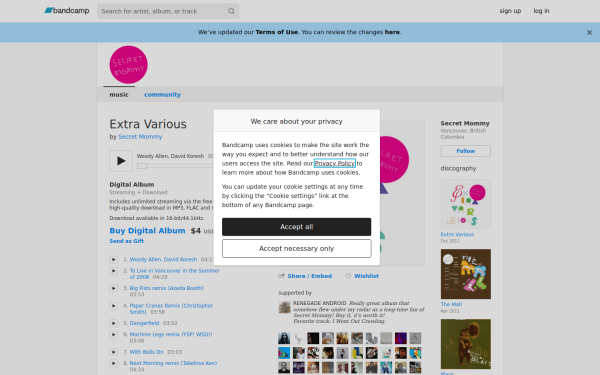Play track 3 Big Fists remix
The width and height of the screenshot is (600, 375).
pyautogui.click(x=113, y=288)
